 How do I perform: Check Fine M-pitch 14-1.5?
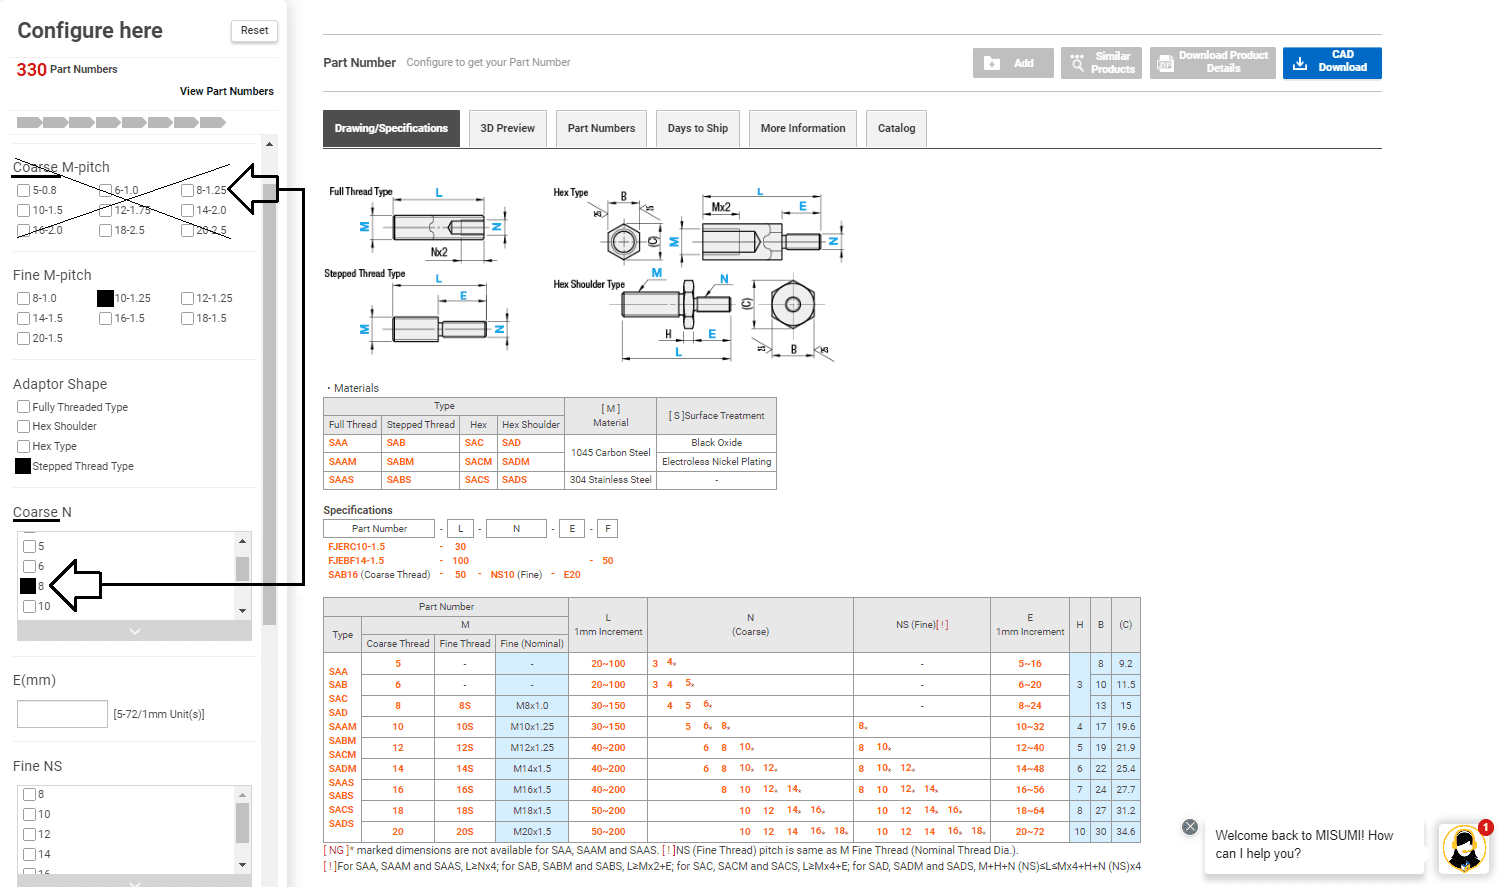coord(24,318)
